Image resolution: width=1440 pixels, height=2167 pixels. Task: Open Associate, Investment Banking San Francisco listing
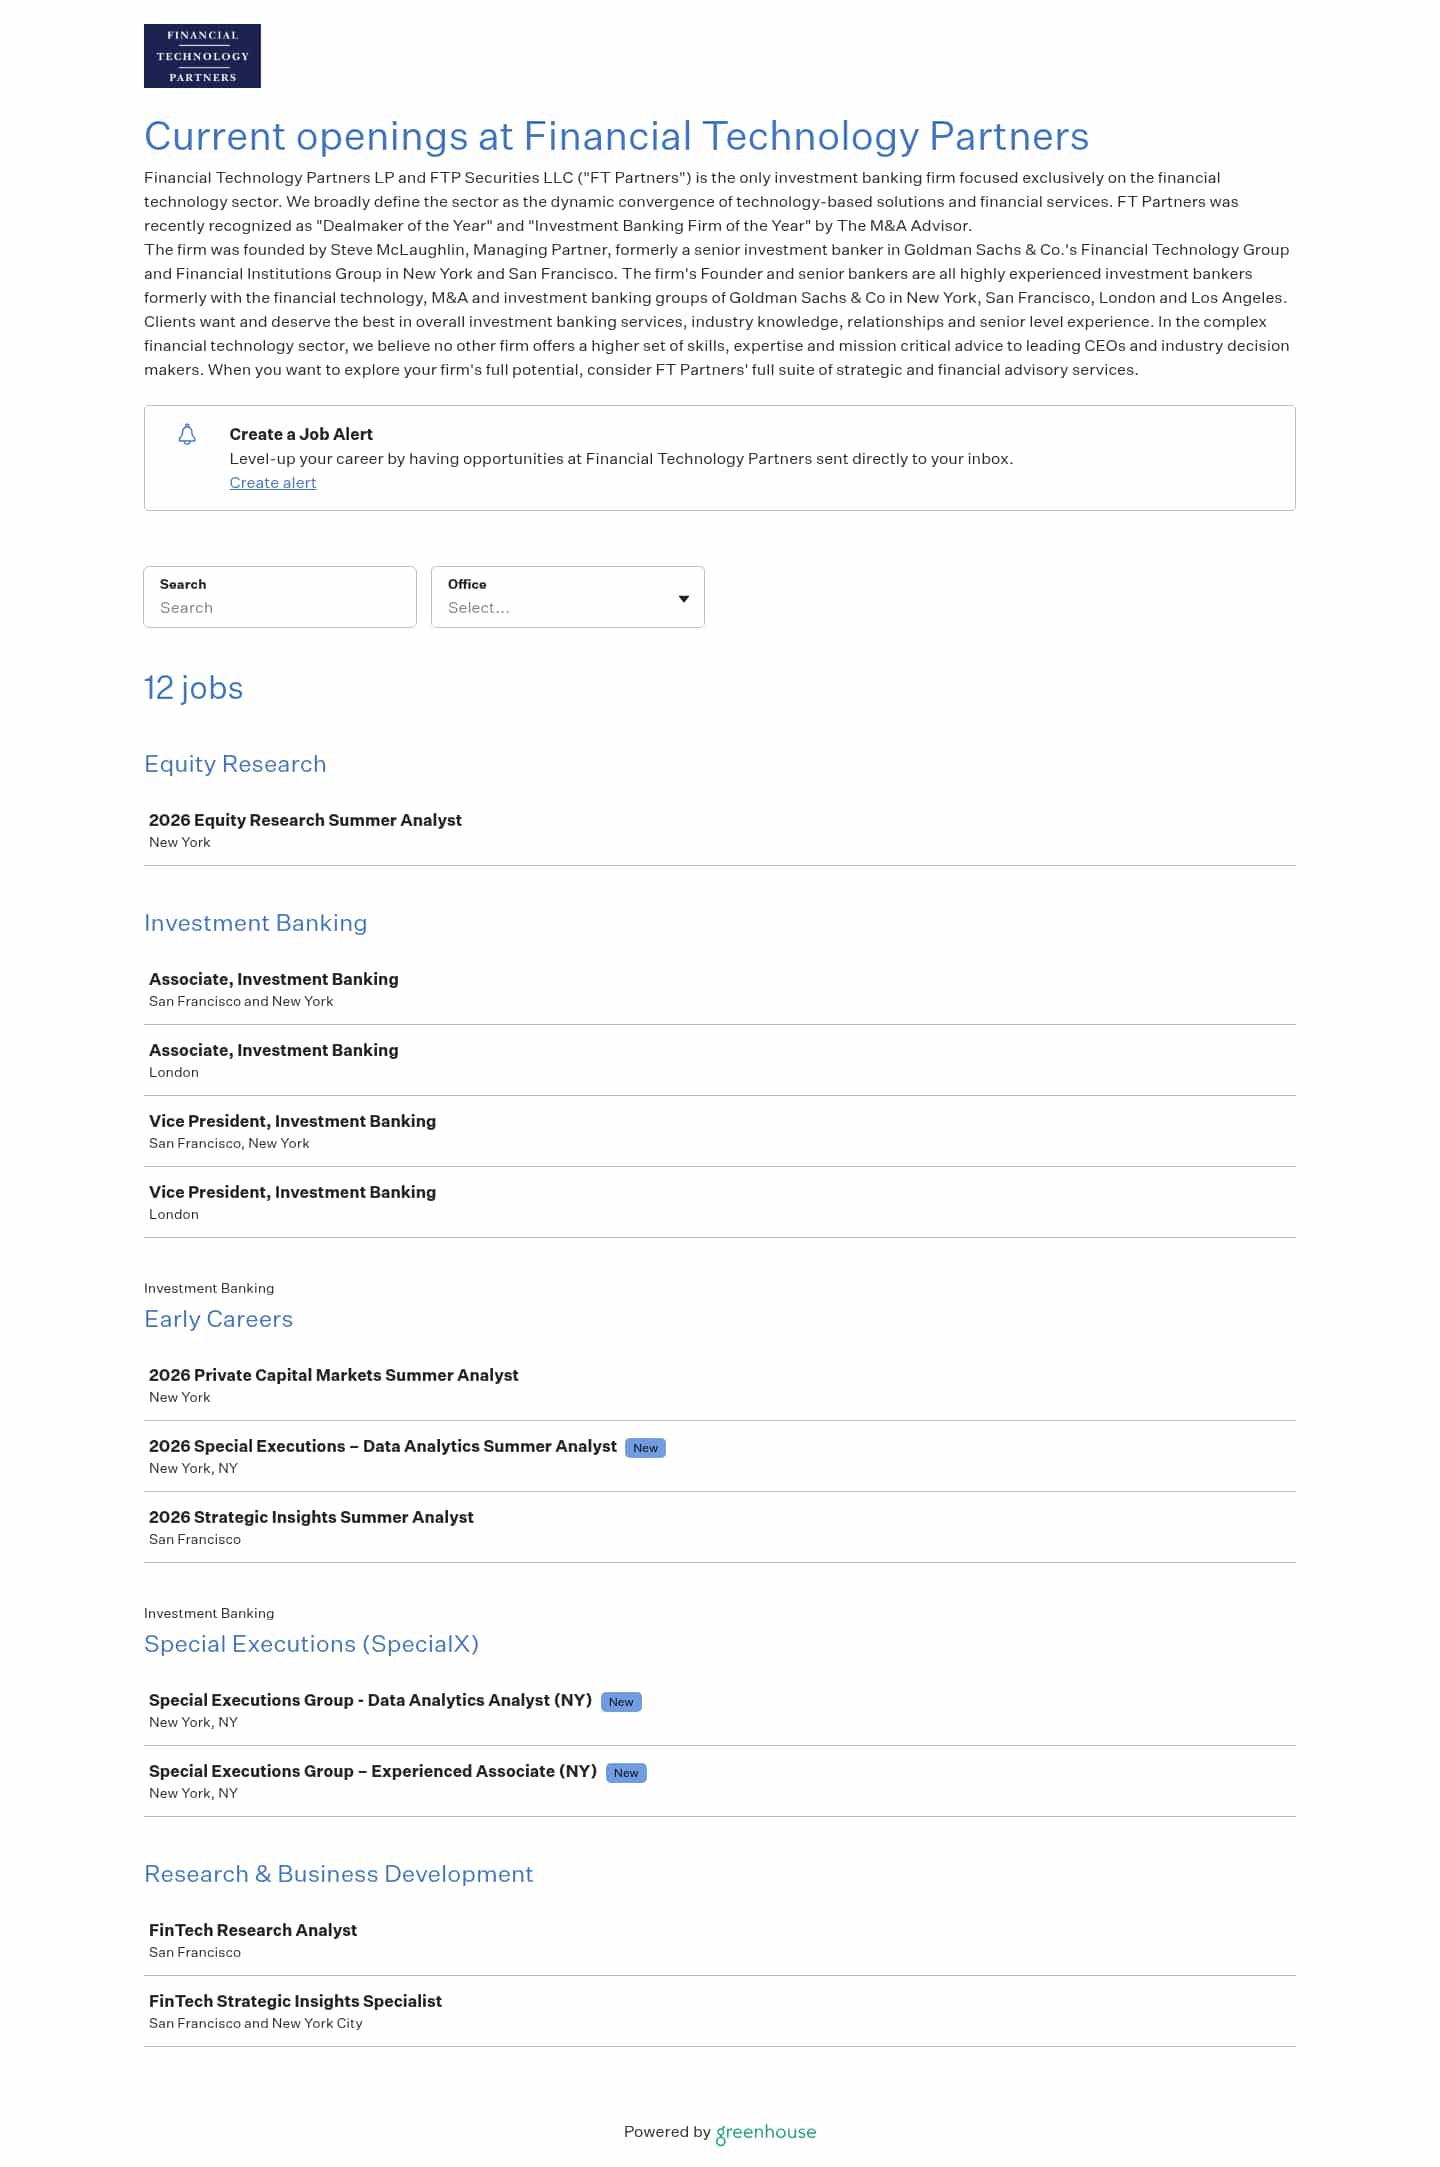pos(273,979)
